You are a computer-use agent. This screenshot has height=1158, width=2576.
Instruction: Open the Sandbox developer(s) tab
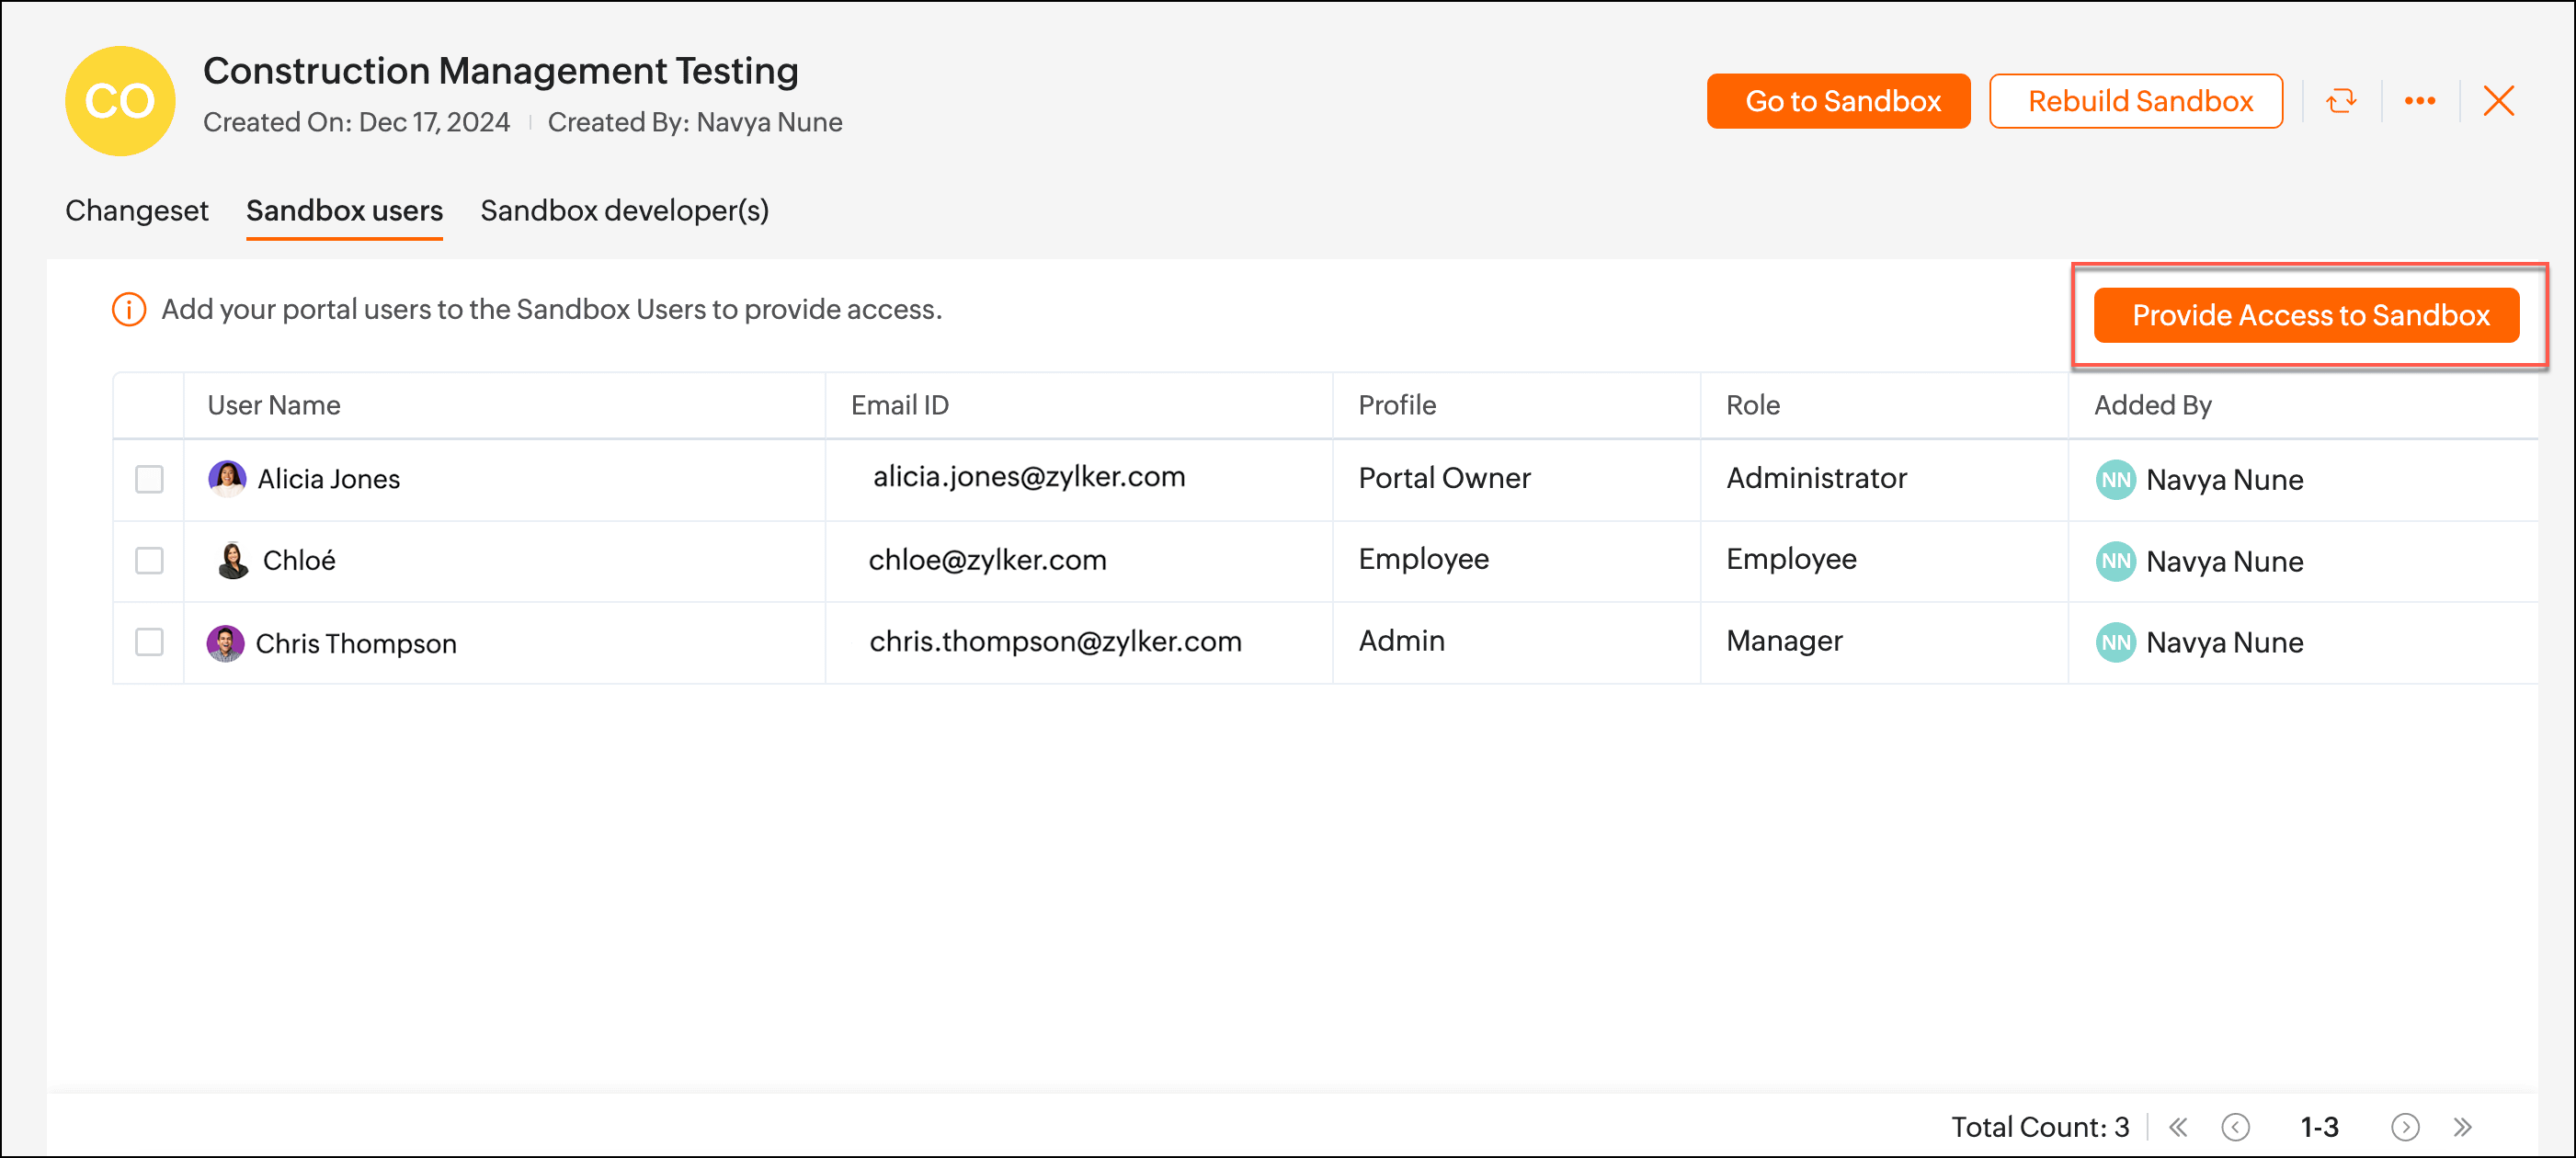(624, 211)
